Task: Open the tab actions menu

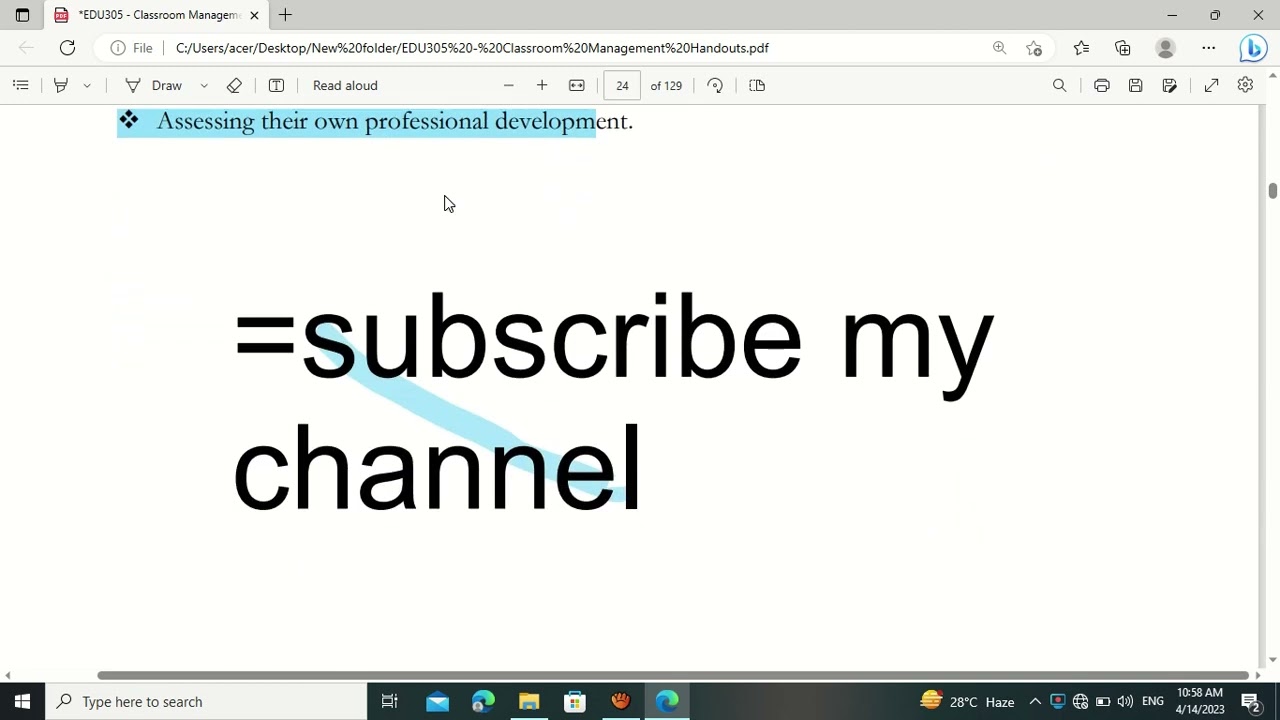Action: point(22,15)
